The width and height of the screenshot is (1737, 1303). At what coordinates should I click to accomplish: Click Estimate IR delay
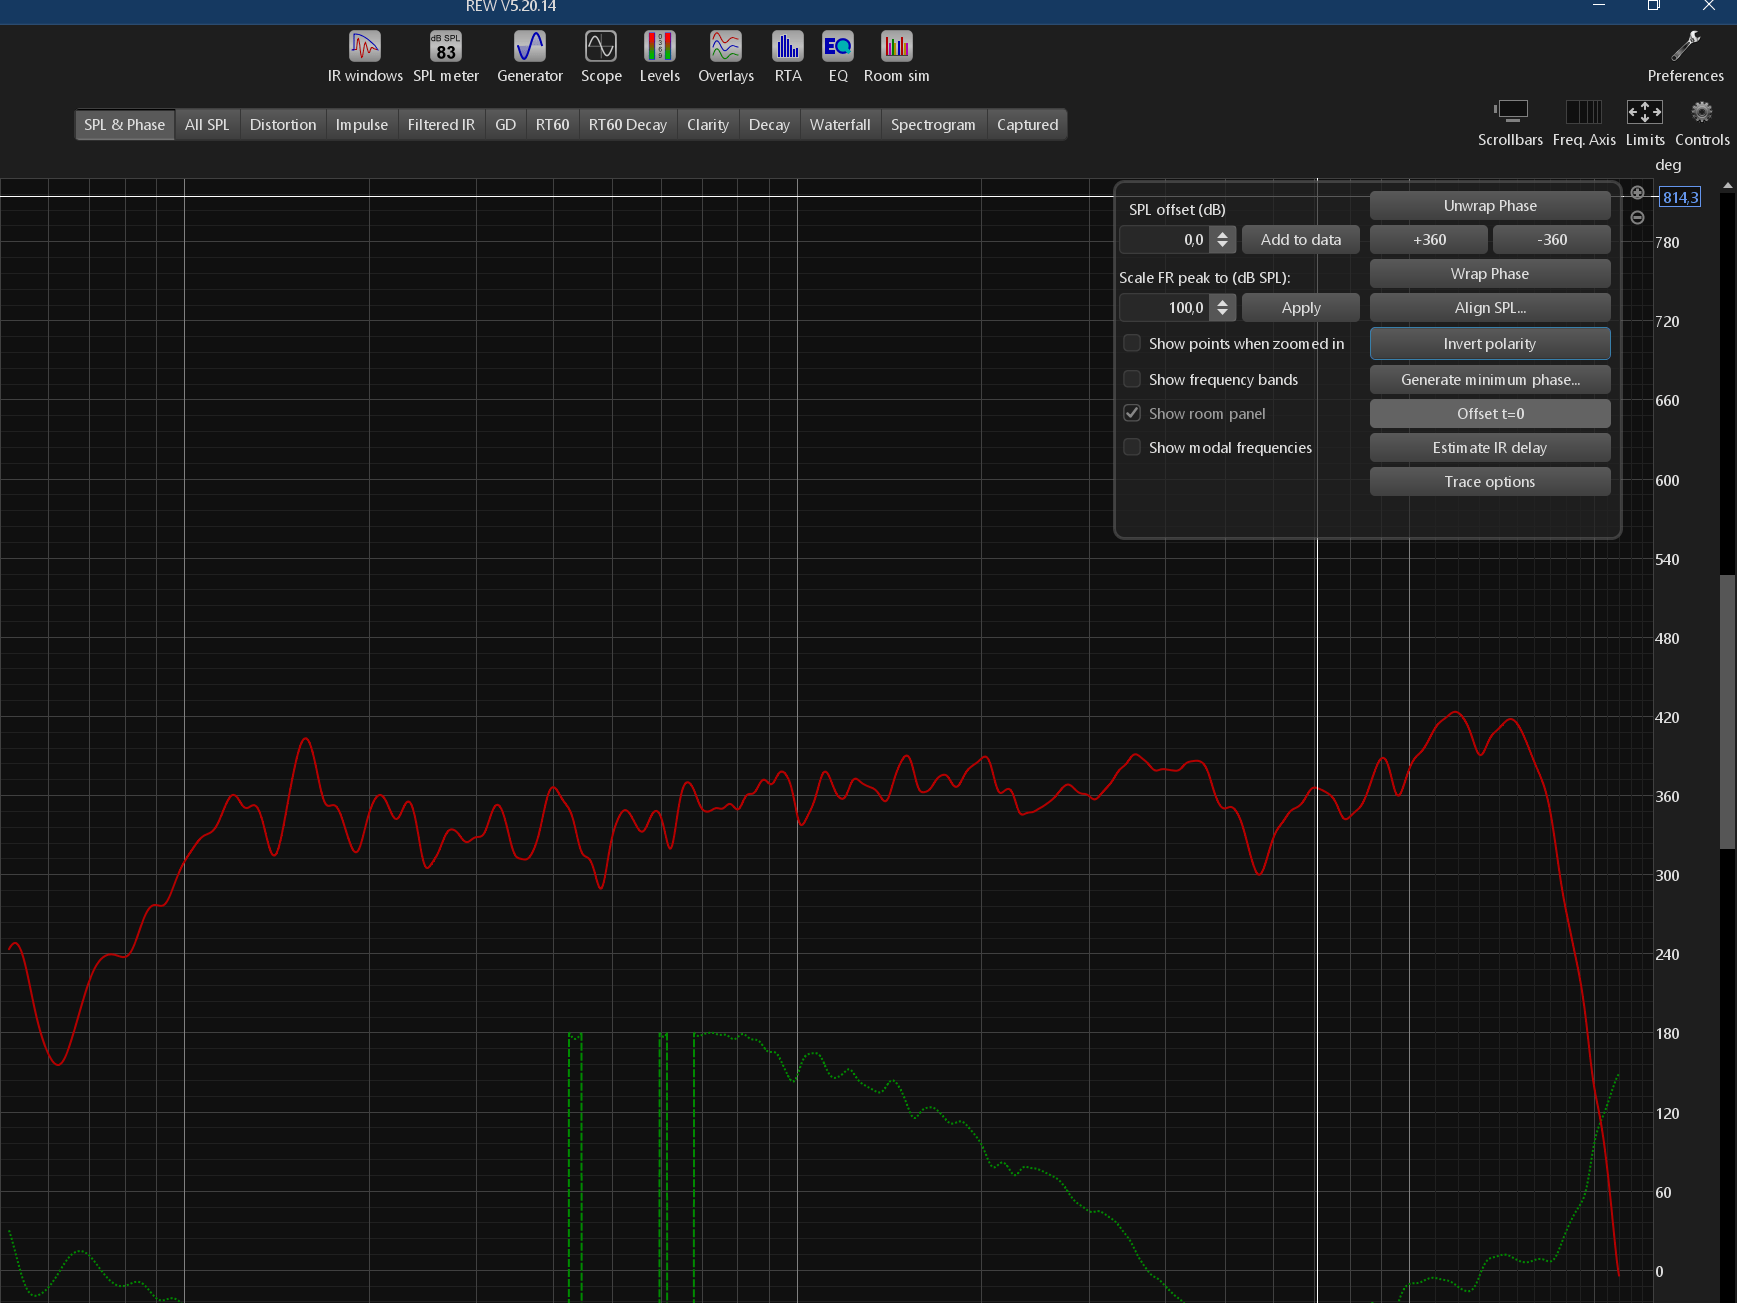(x=1490, y=448)
